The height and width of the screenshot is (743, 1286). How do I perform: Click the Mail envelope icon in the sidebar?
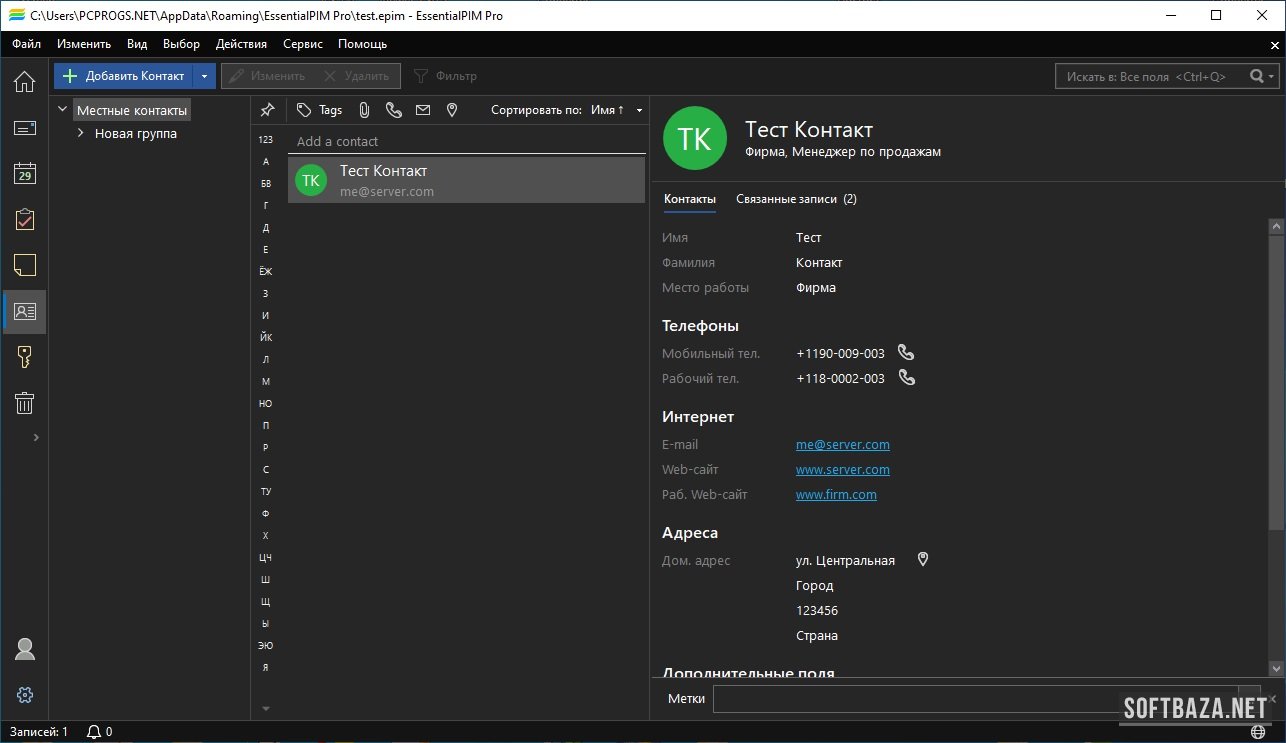pyautogui.click(x=25, y=128)
